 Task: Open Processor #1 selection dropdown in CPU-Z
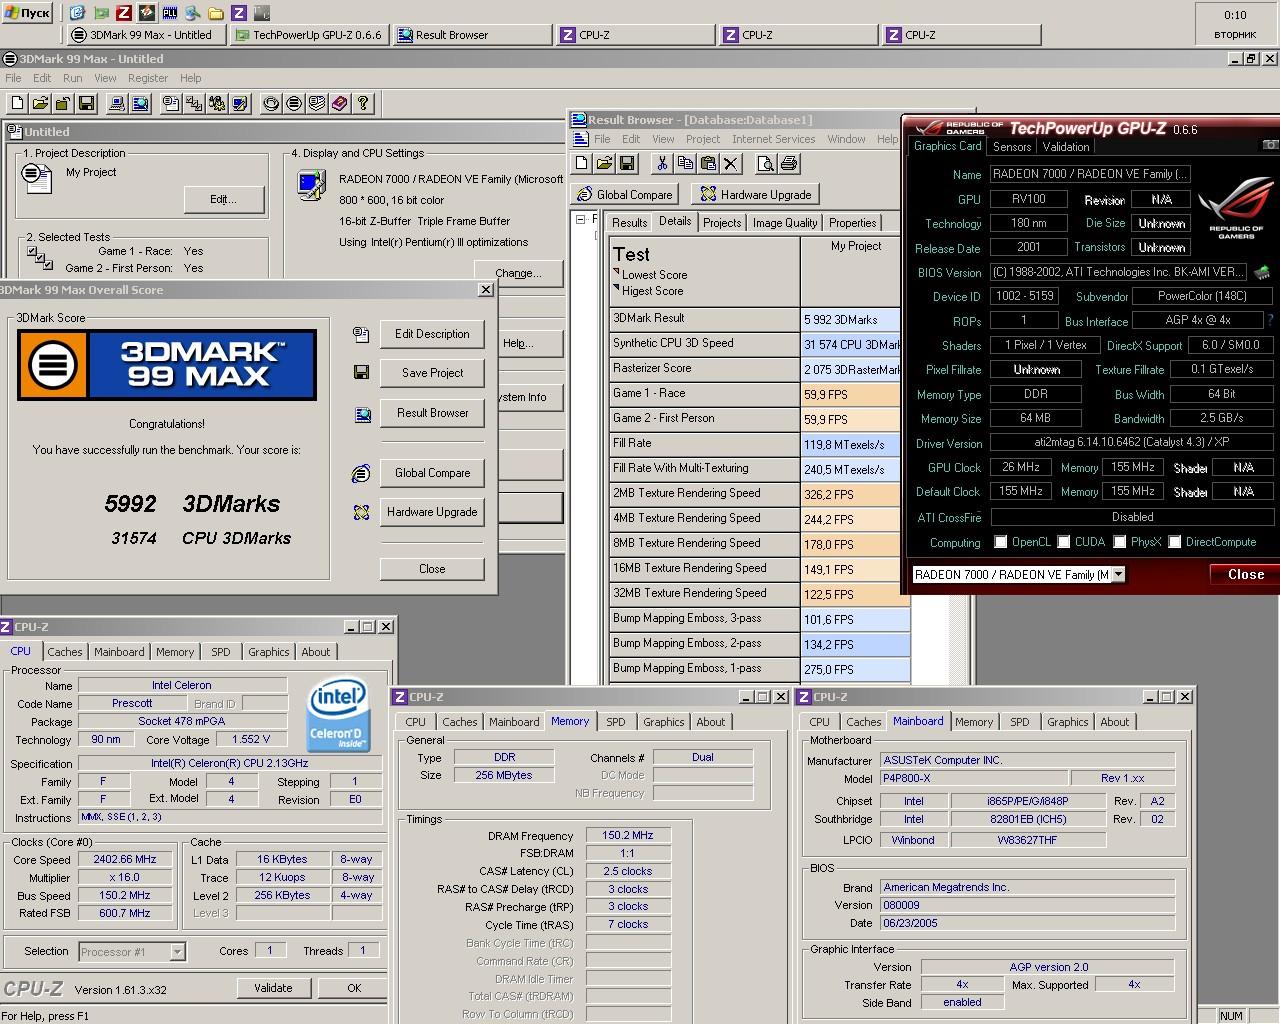[177, 952]
